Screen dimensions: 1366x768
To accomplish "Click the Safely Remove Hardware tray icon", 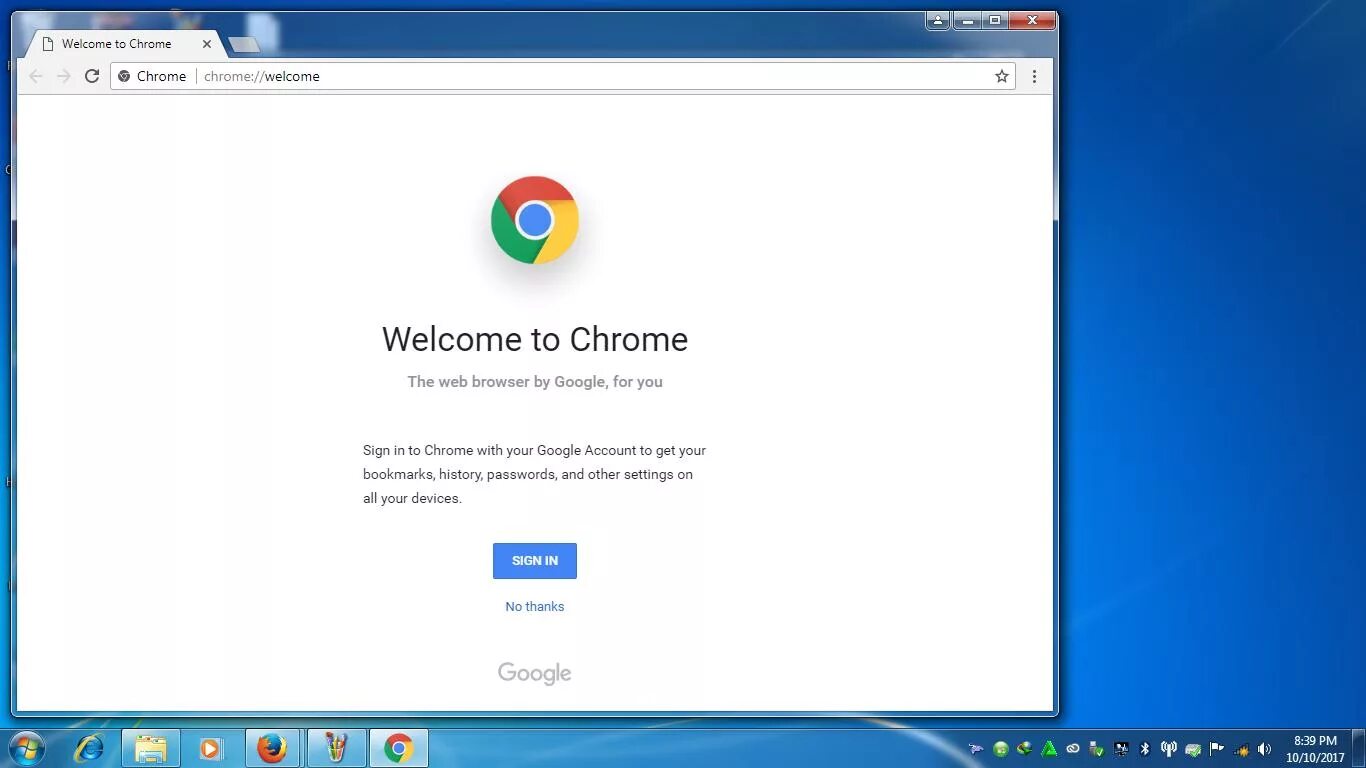I will pyautogui.click(x=1097, y=749).
